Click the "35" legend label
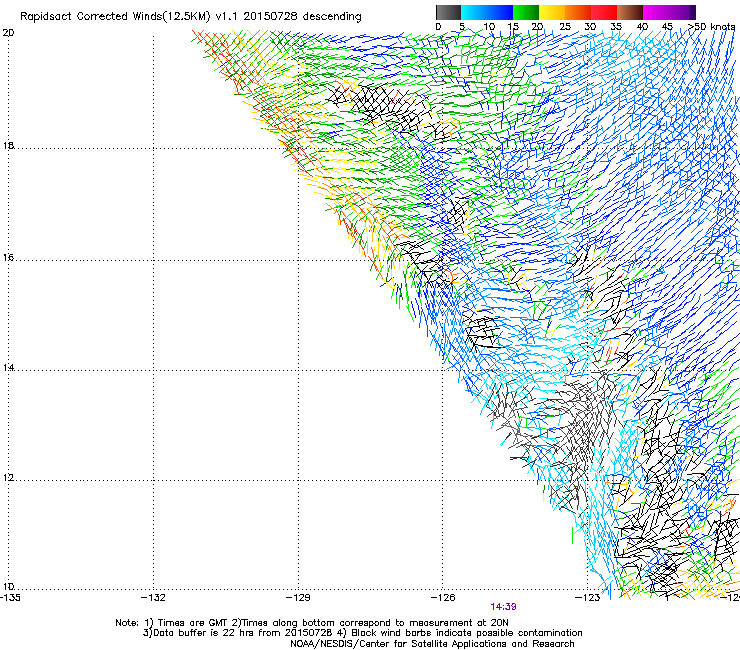The image size is (740, 650). [x=616, y=27]
